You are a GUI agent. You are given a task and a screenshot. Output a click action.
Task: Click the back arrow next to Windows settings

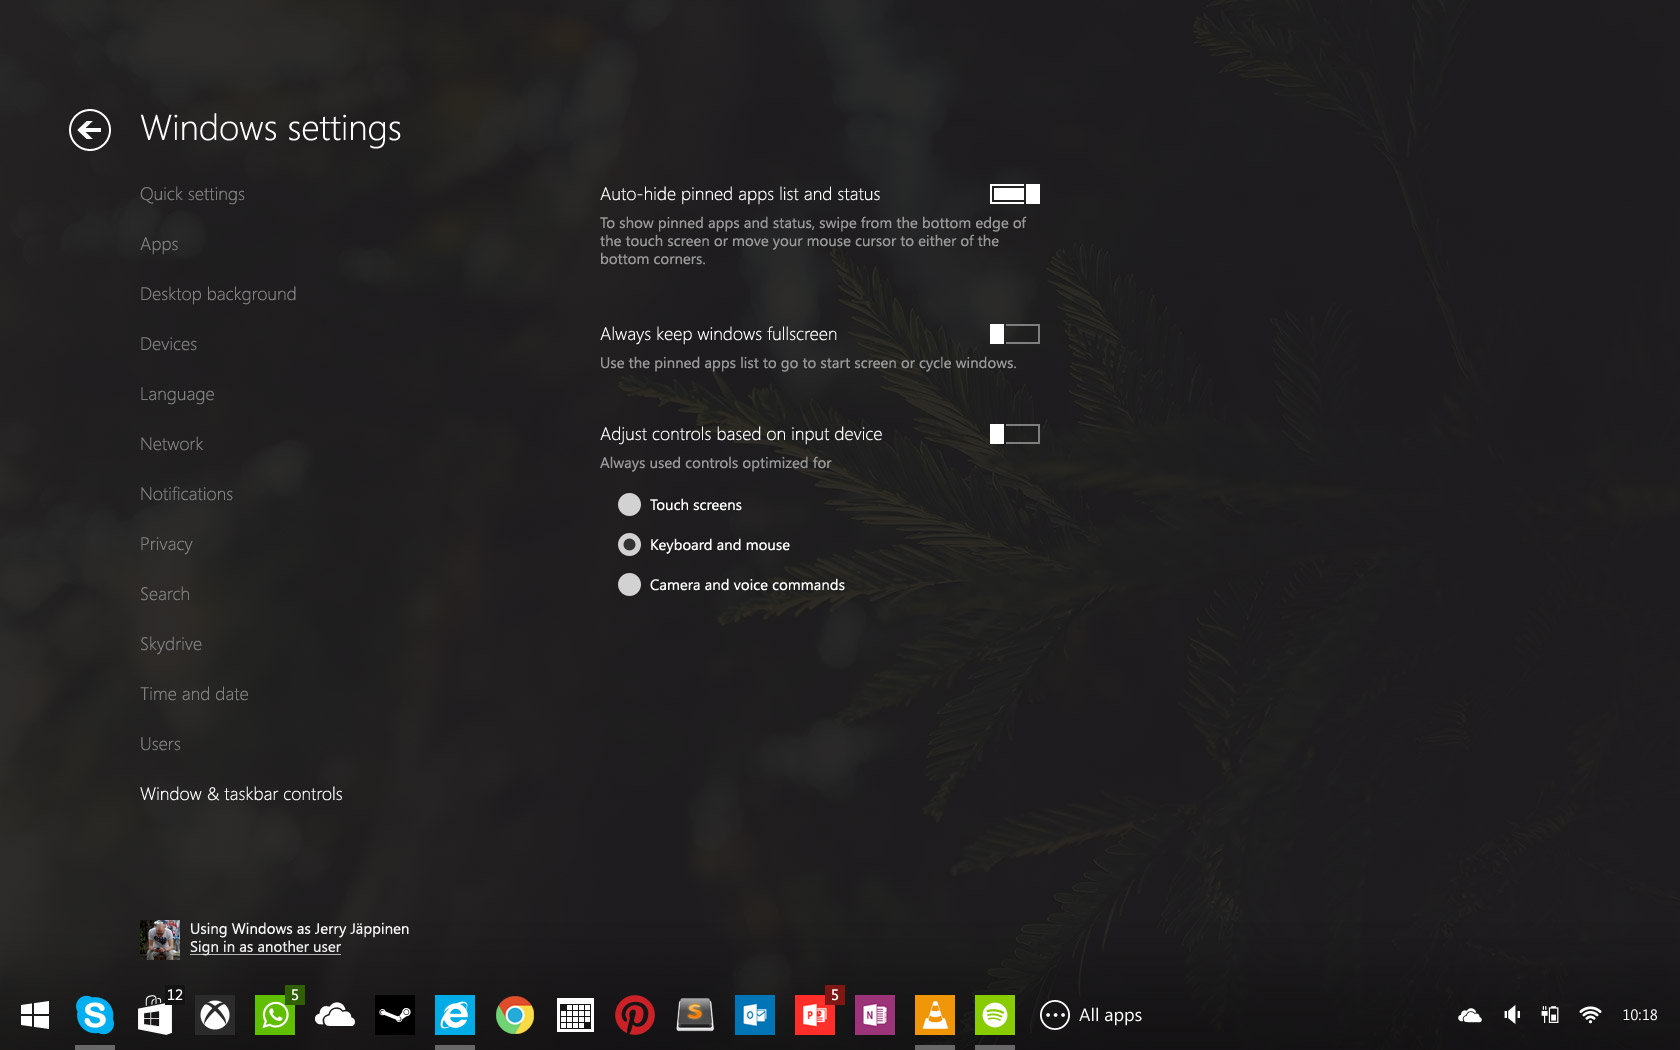tap(90, 130)
